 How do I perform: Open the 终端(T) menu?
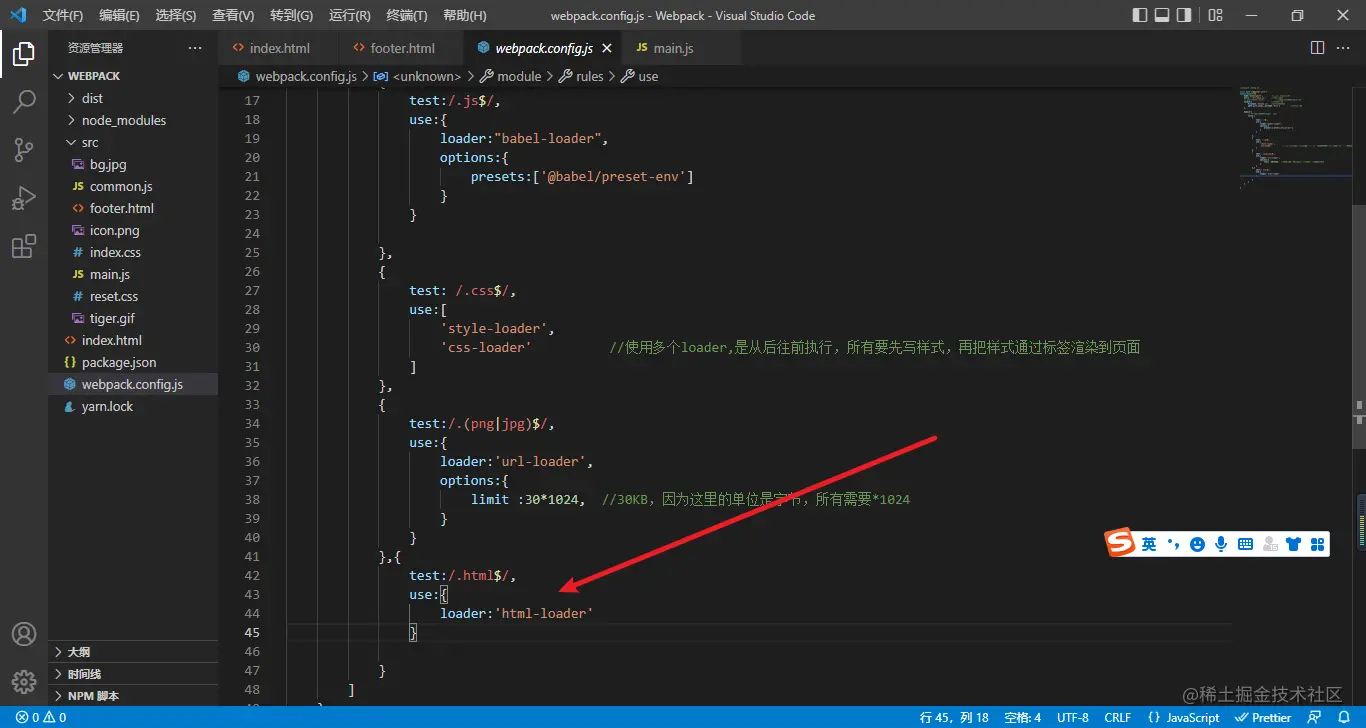point(407,15)
